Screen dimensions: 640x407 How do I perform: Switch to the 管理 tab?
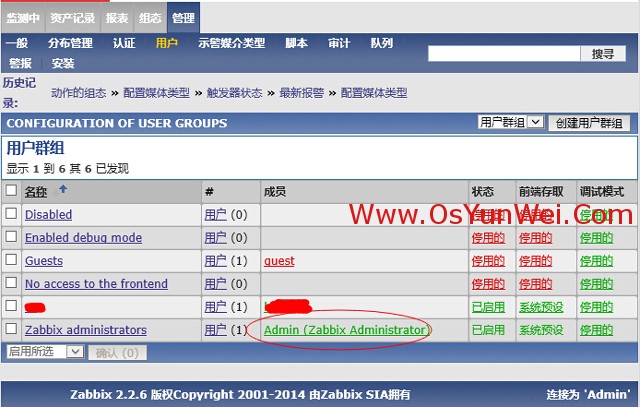pyautogui.click(x=183, y=18)
